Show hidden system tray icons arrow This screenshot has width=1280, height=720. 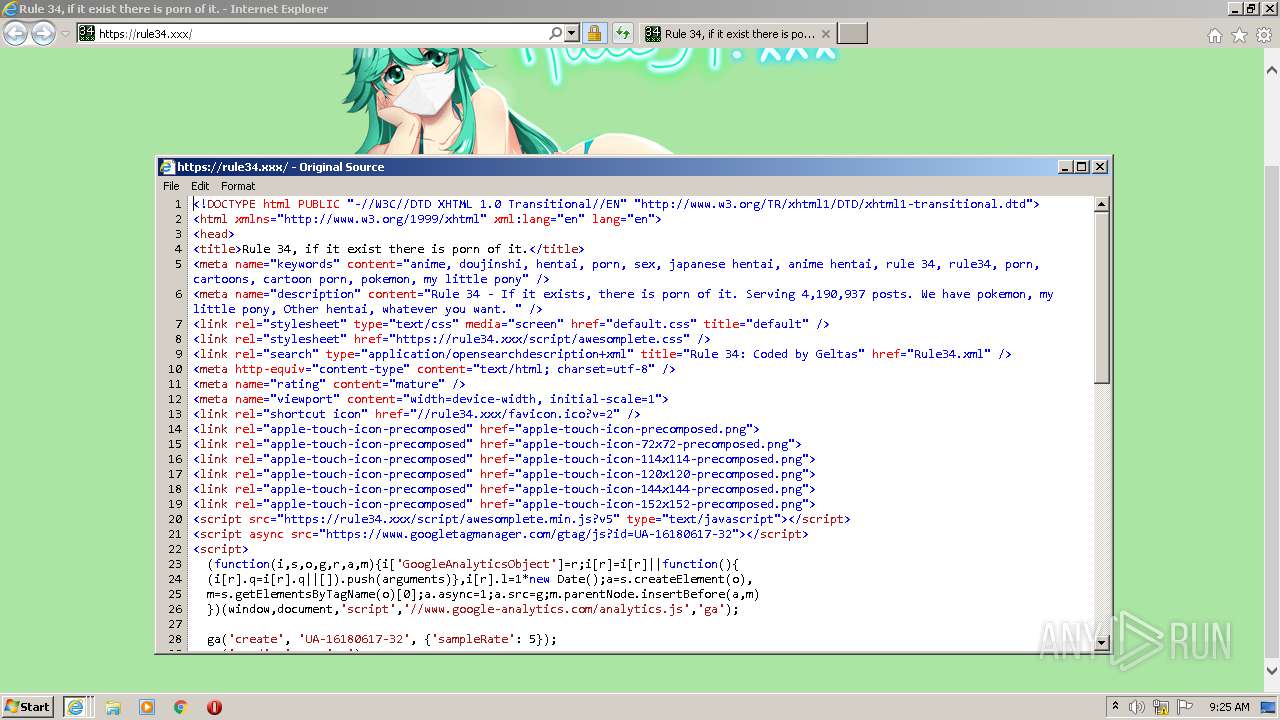pyautogui.click(x=1116, y=707)
